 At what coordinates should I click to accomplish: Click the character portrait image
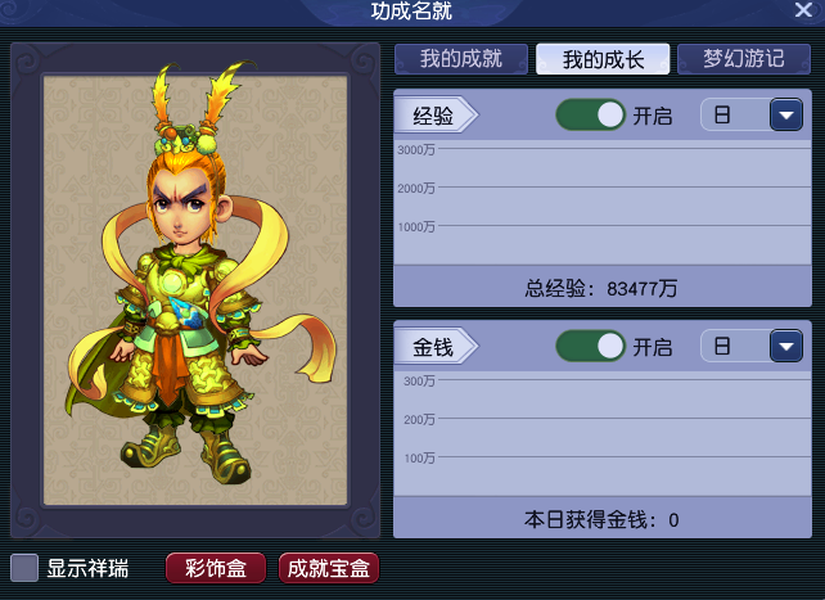195,290
